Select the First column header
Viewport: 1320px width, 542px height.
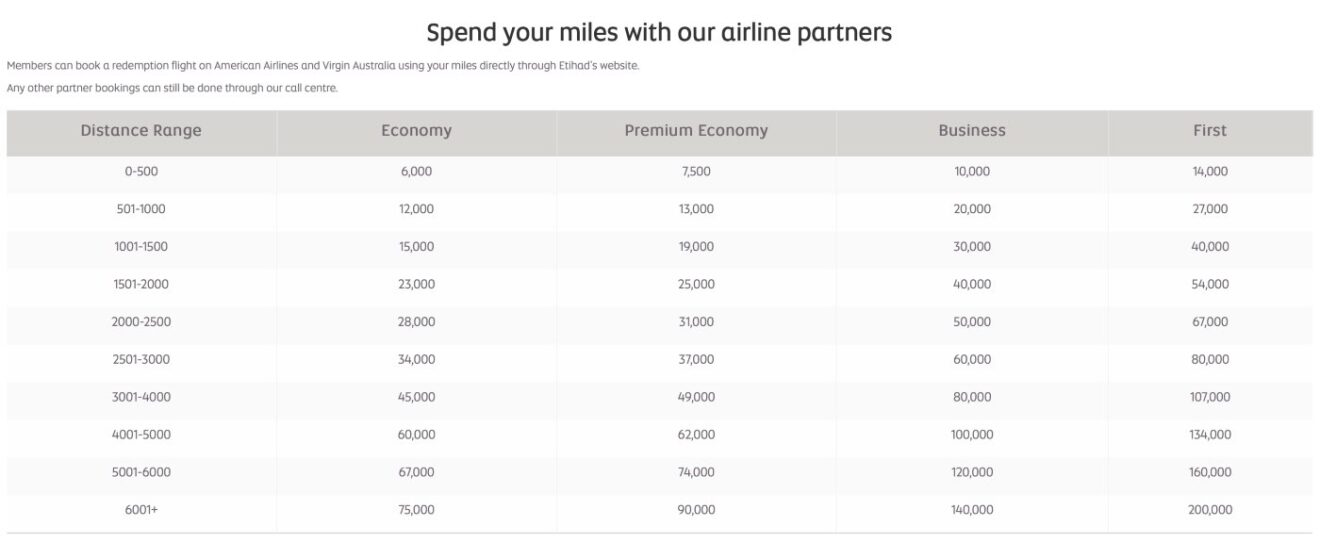coord(1210,131)
